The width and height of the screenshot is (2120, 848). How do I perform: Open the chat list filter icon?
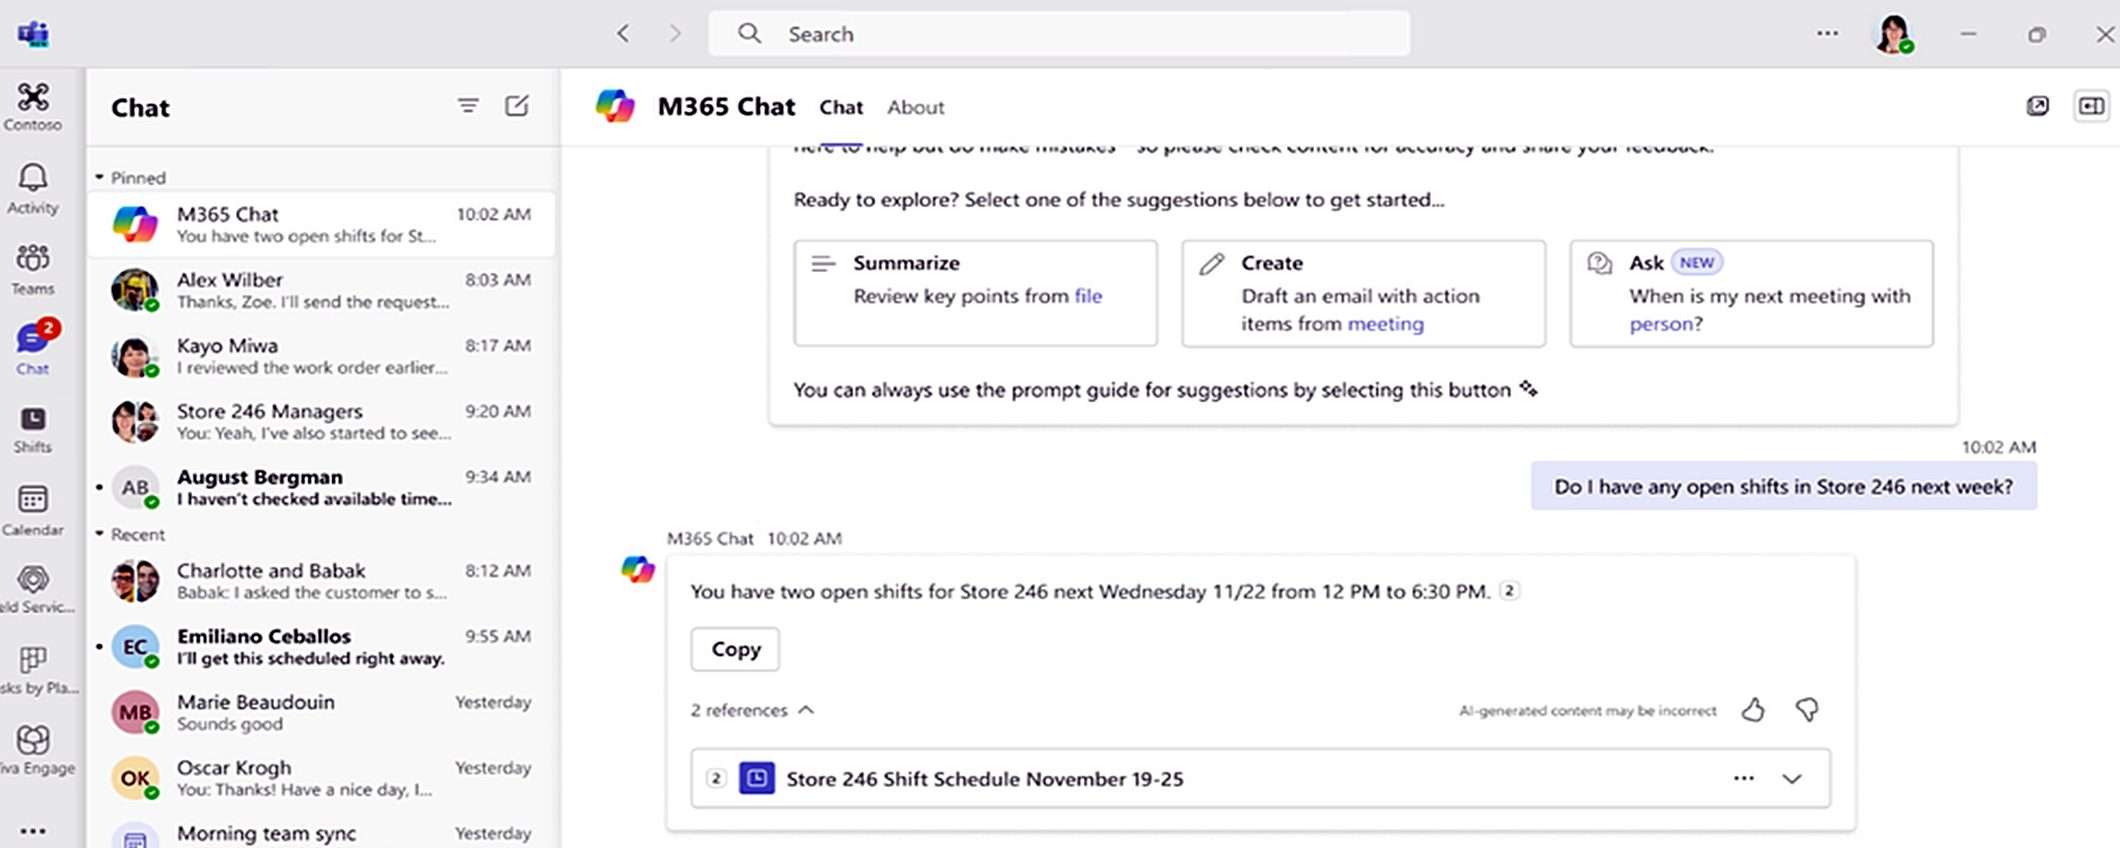pyautogui.click(x=468, y=106)
